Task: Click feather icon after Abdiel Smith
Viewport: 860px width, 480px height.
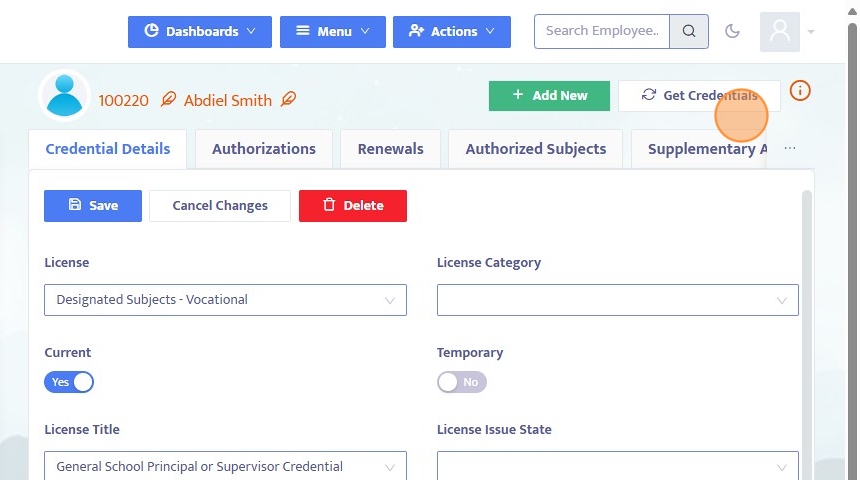Action: (x=288, y=100)
